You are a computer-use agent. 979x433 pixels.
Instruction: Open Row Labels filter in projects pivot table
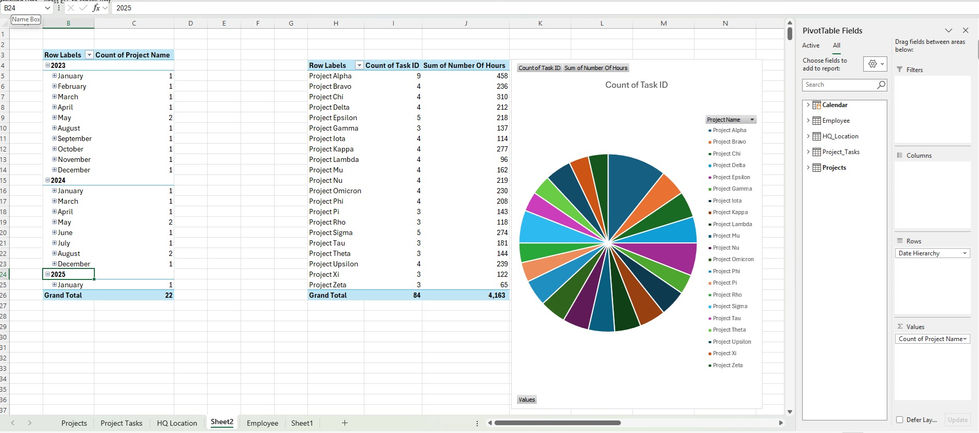tap(359, 66)
